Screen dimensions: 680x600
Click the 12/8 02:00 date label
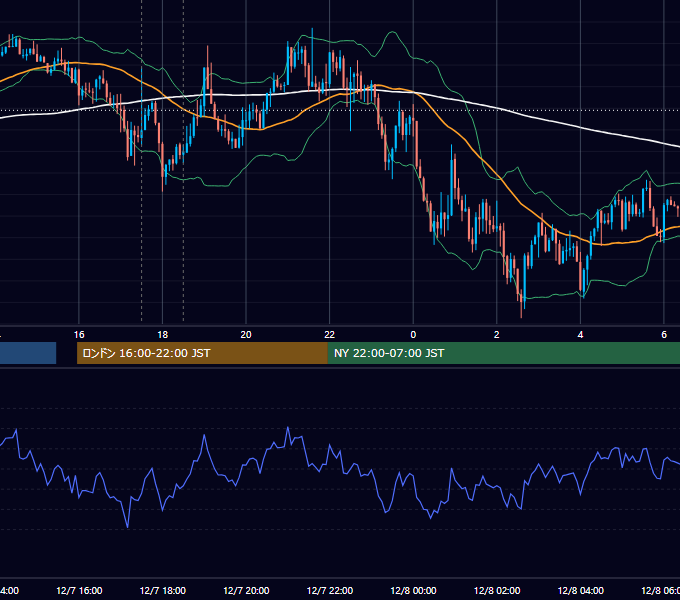[497, 590]
